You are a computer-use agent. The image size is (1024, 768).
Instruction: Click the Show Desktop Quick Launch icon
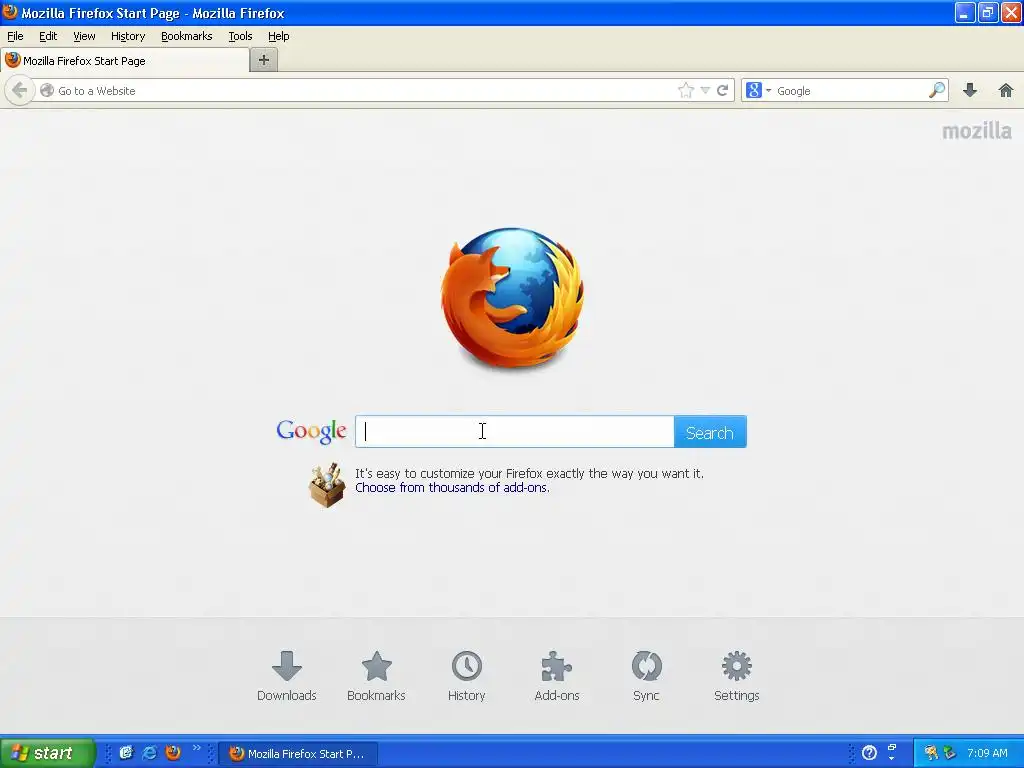pyautogui.click(x=126, y=752)
